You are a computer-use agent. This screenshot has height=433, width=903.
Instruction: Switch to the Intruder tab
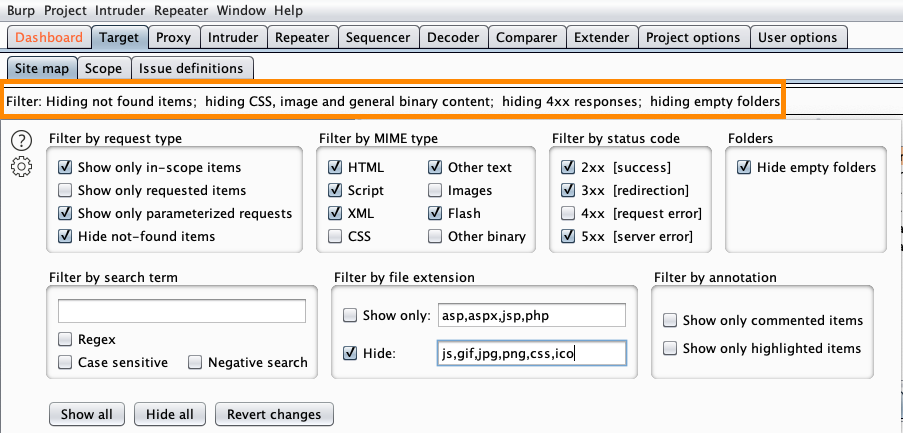coord(233,38)
